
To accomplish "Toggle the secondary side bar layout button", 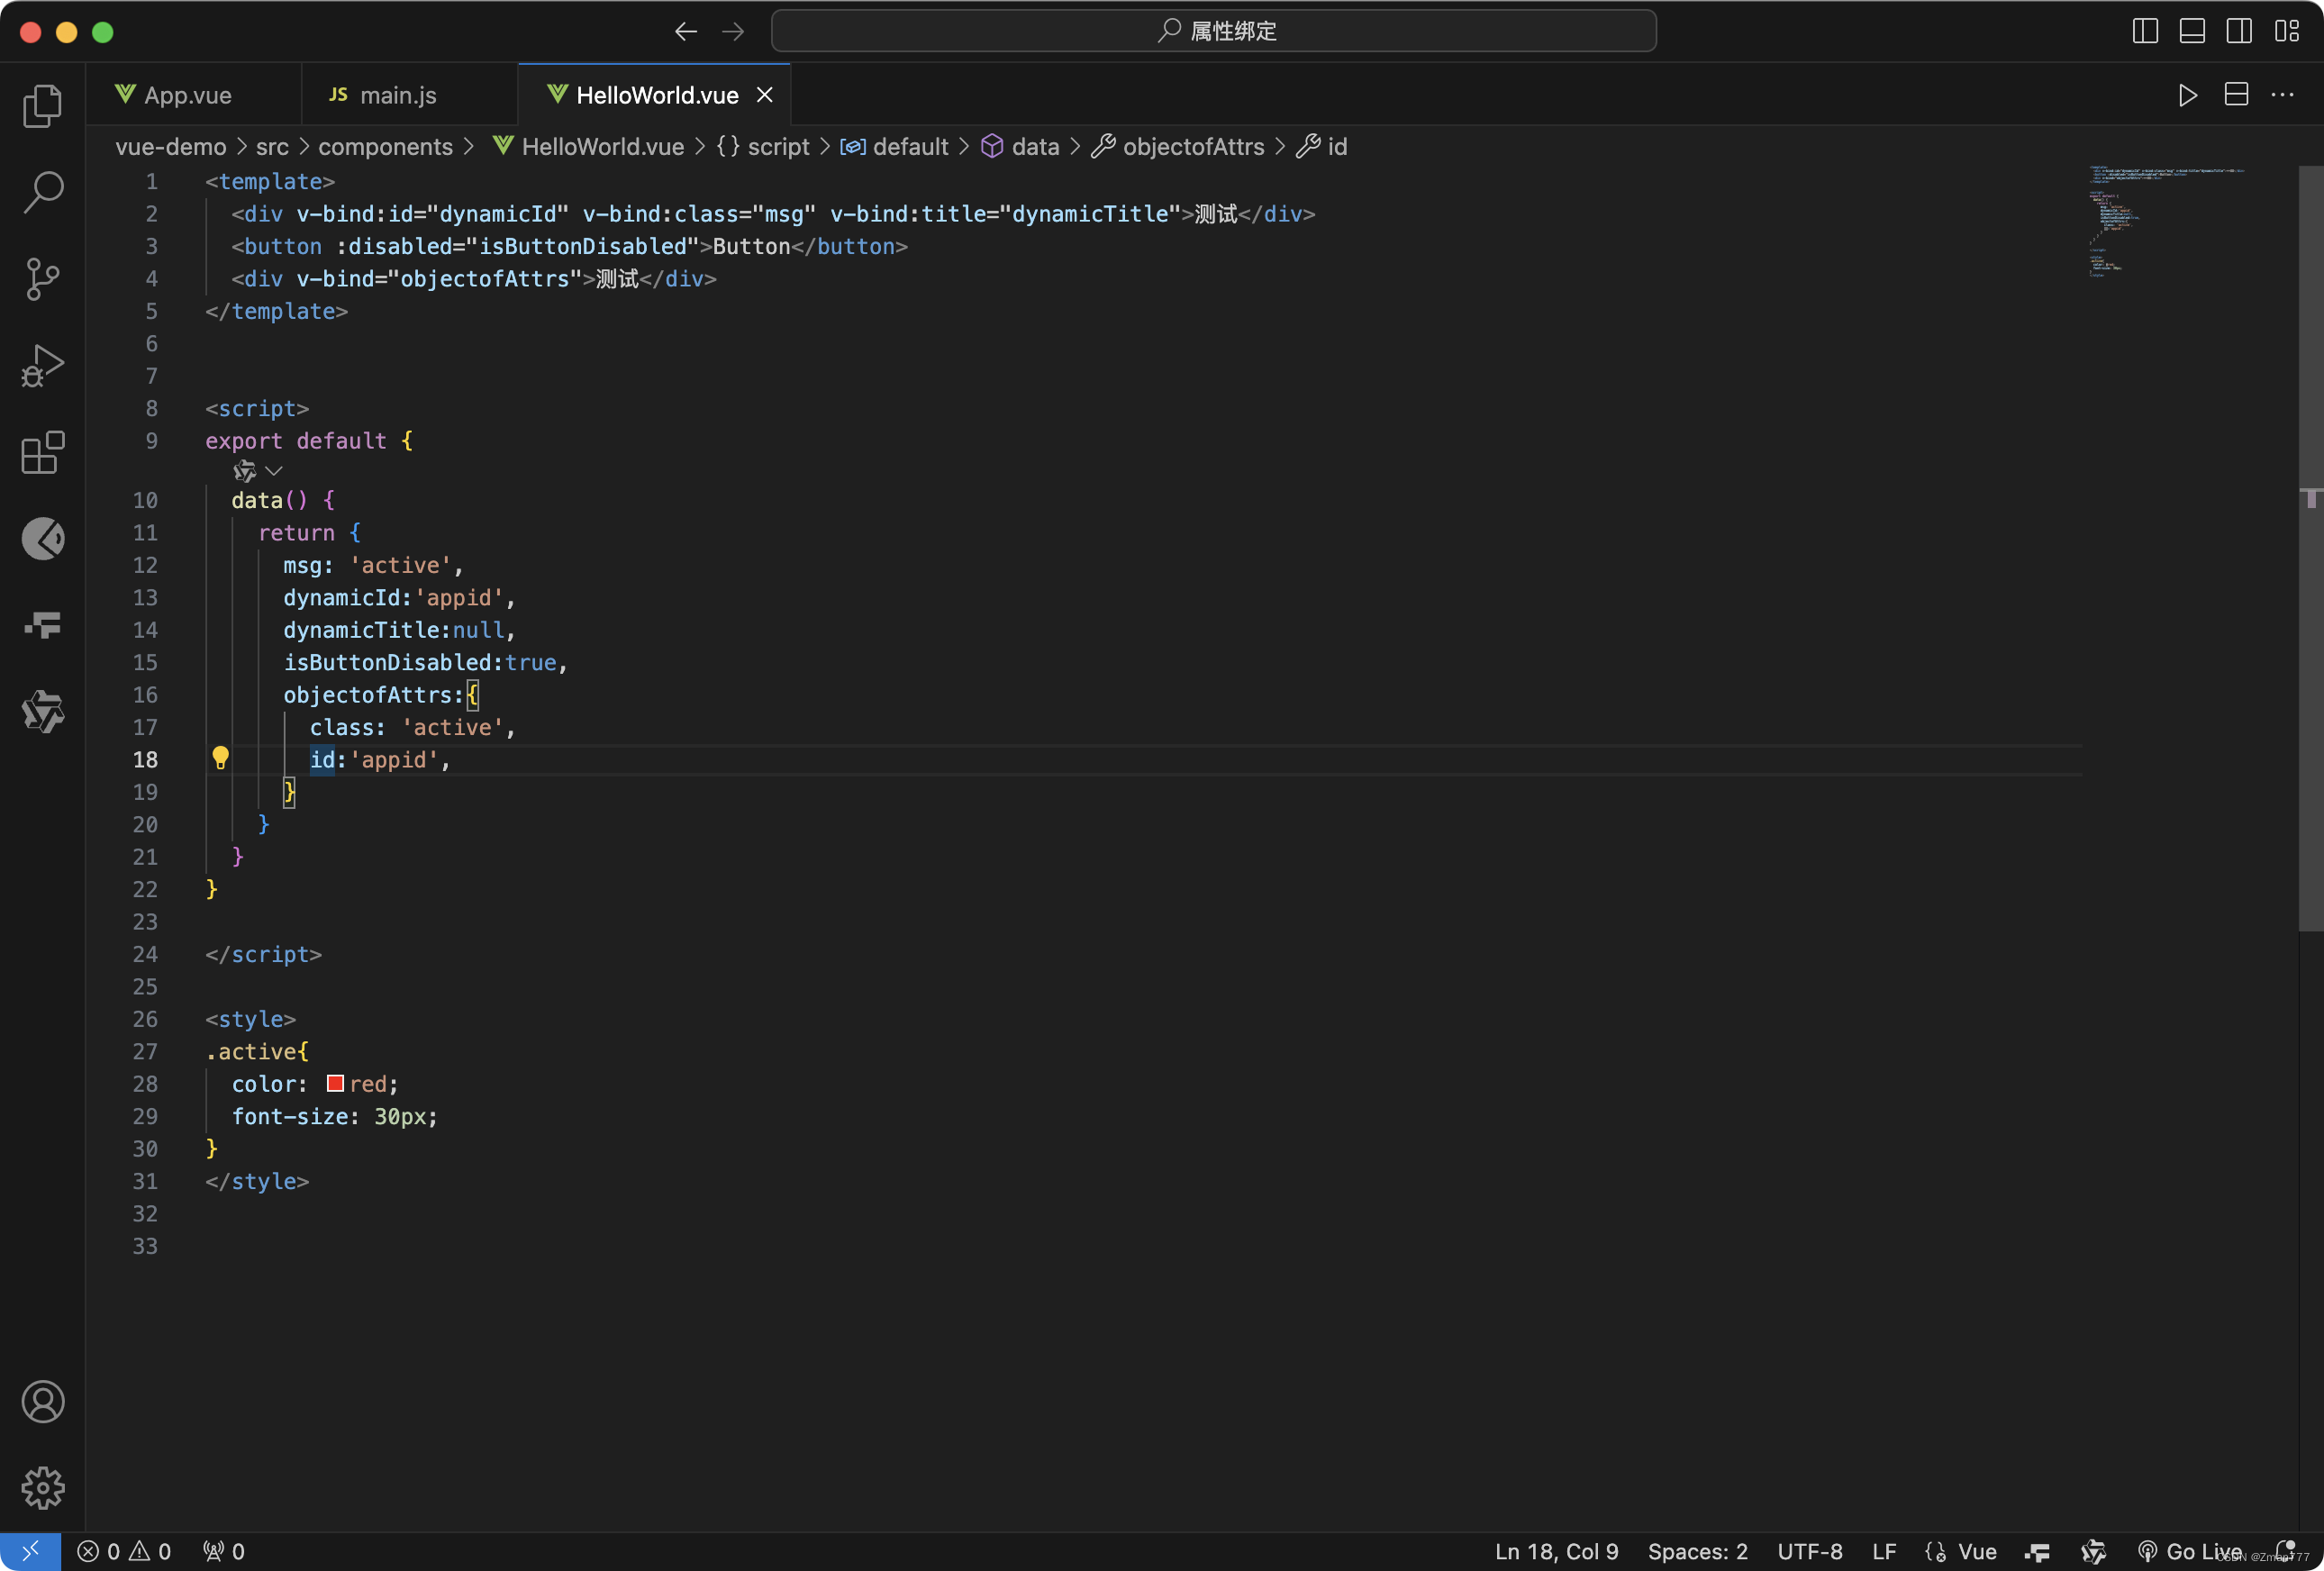I will coord(2238,31).
